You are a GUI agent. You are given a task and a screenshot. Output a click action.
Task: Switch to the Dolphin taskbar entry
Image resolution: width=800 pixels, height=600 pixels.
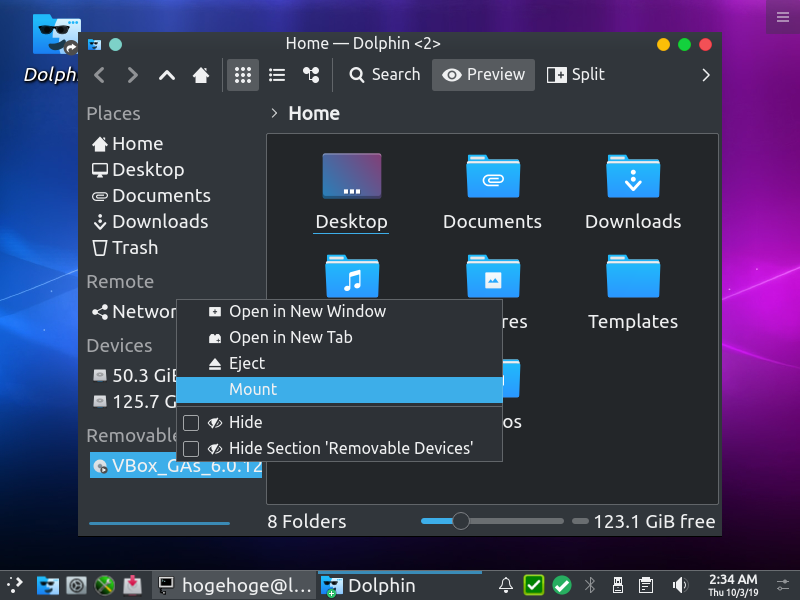(x=400, y=585)
